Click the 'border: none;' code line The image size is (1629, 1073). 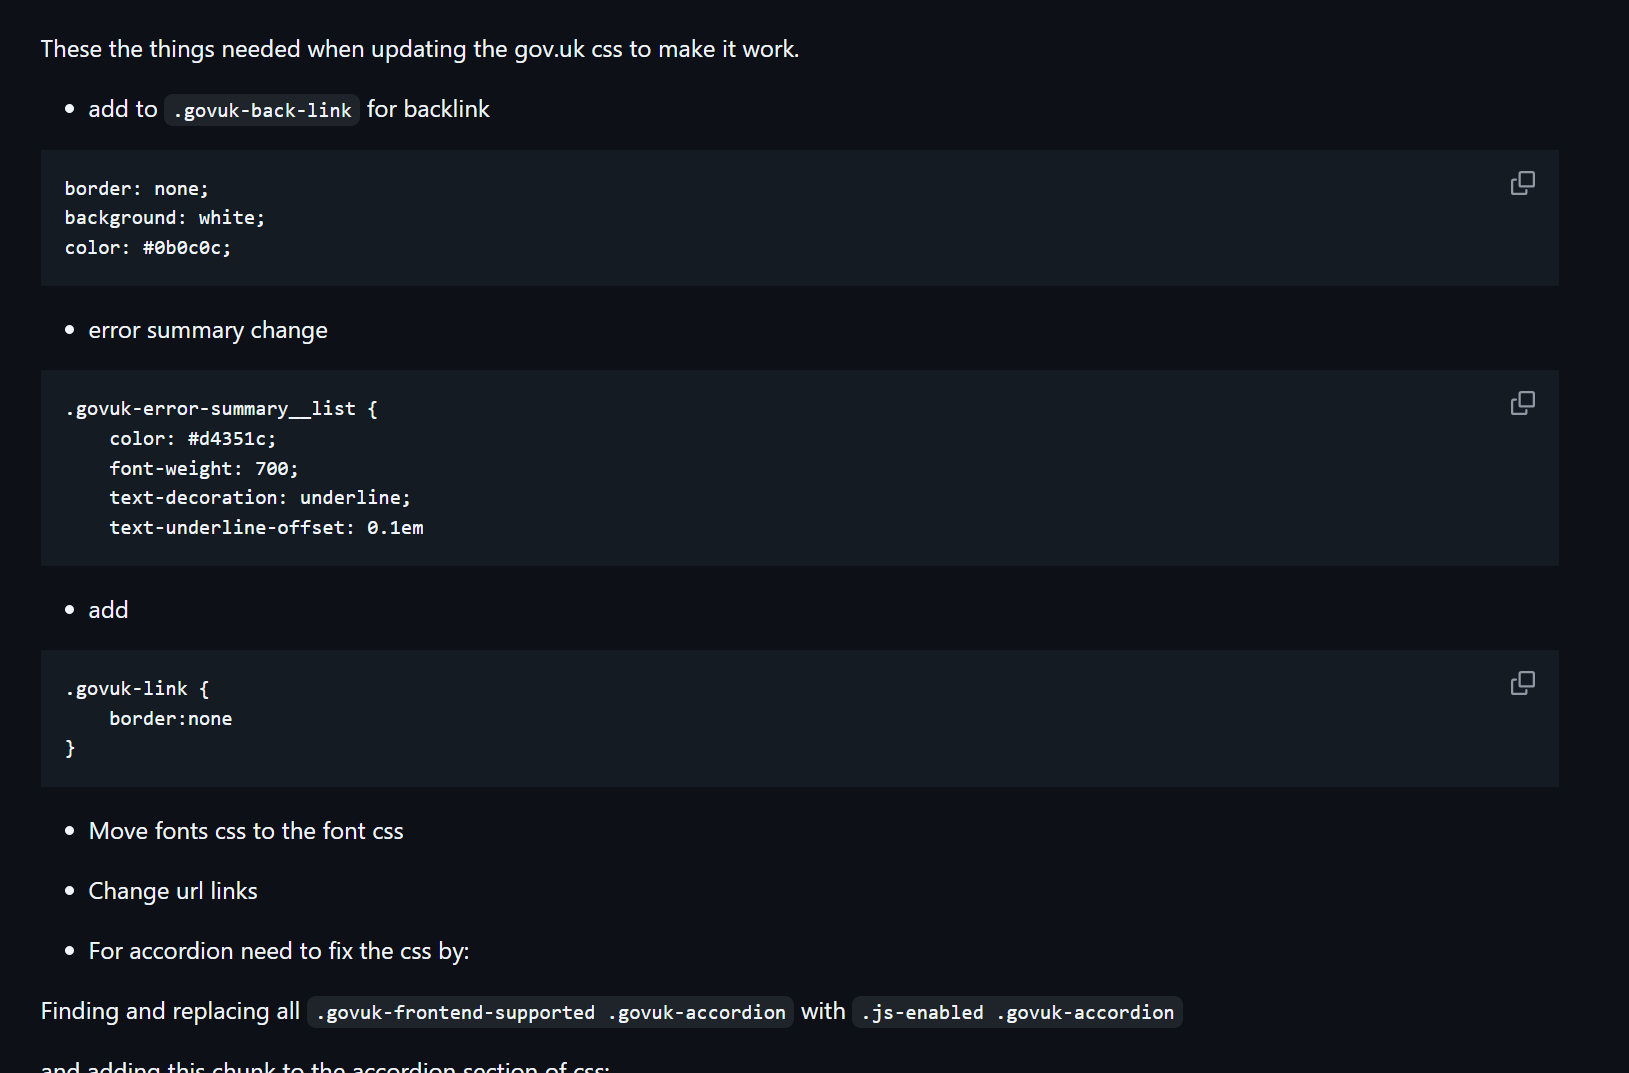tap(136, 189)
